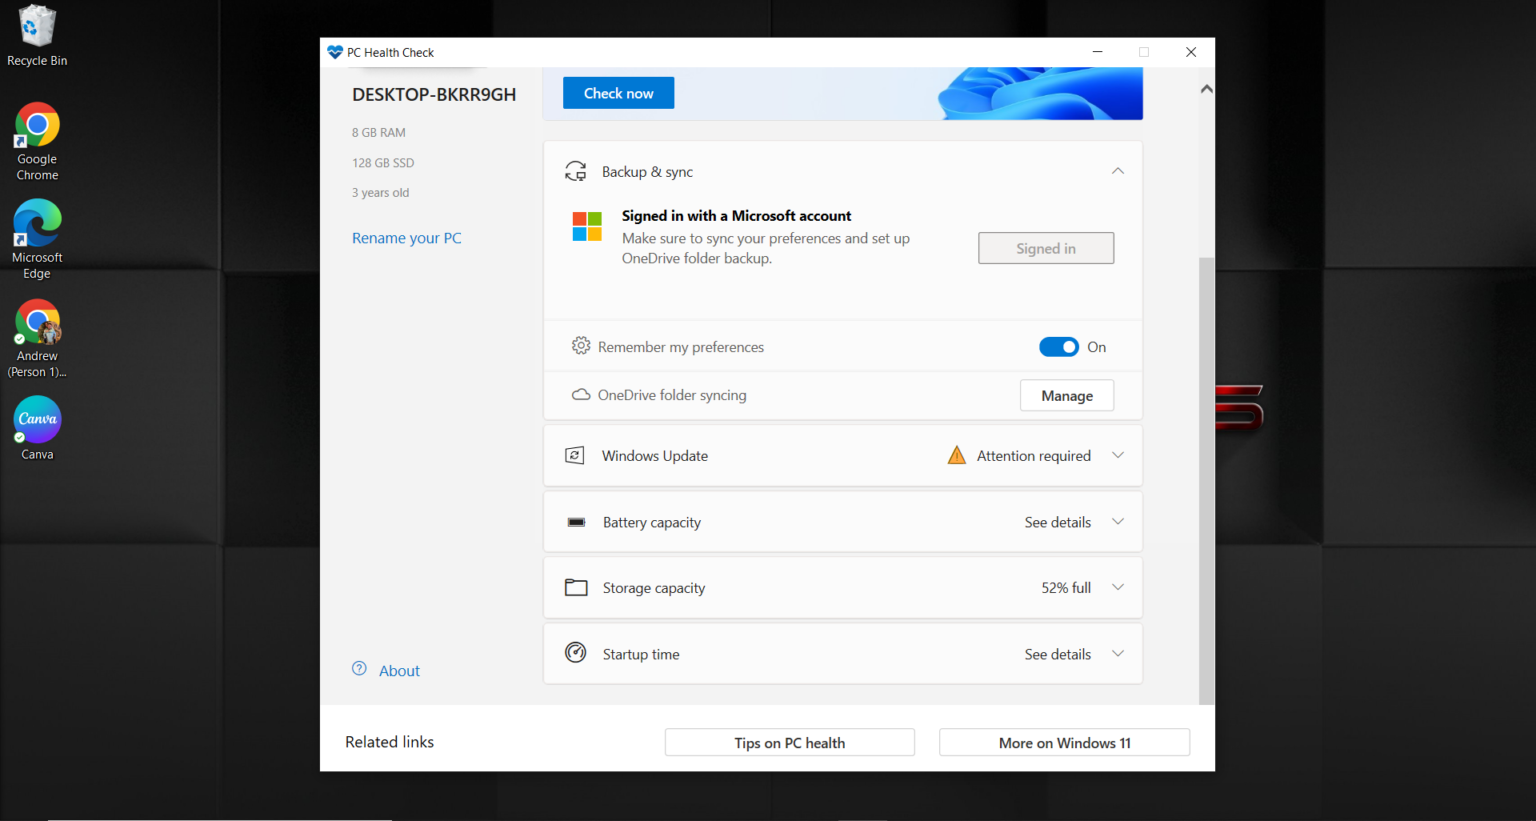Image resolution: width=1536 pixels, height=821 pixels.
Task: Click the scrollbar up arrow
Action: tap(1207, 89)
